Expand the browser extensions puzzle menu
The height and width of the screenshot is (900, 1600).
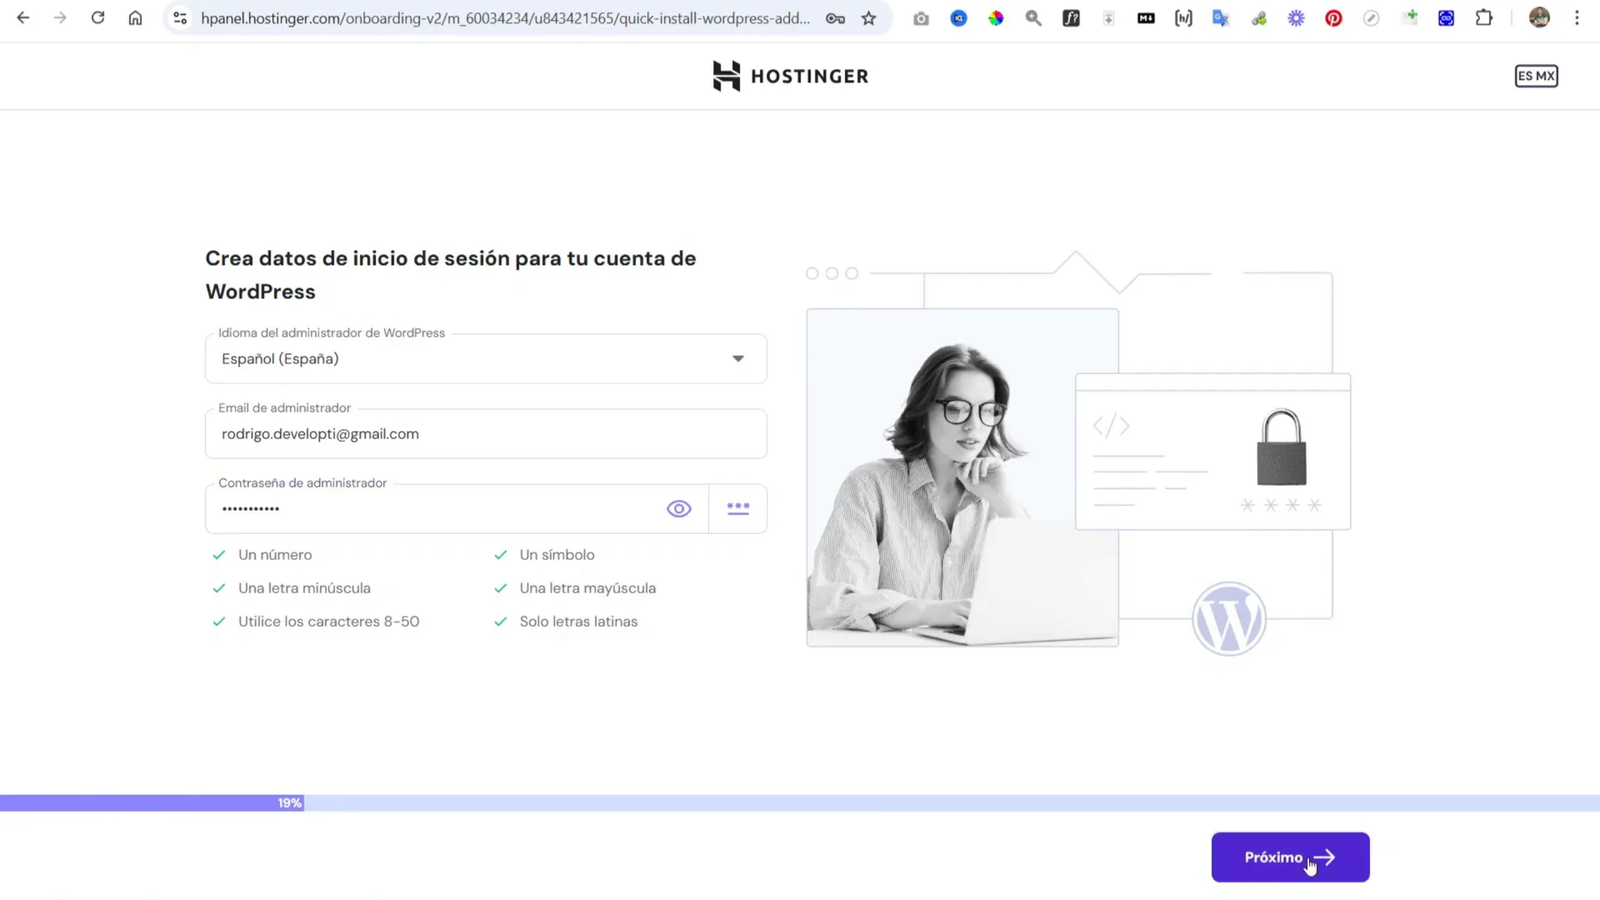coord(1484,18)
